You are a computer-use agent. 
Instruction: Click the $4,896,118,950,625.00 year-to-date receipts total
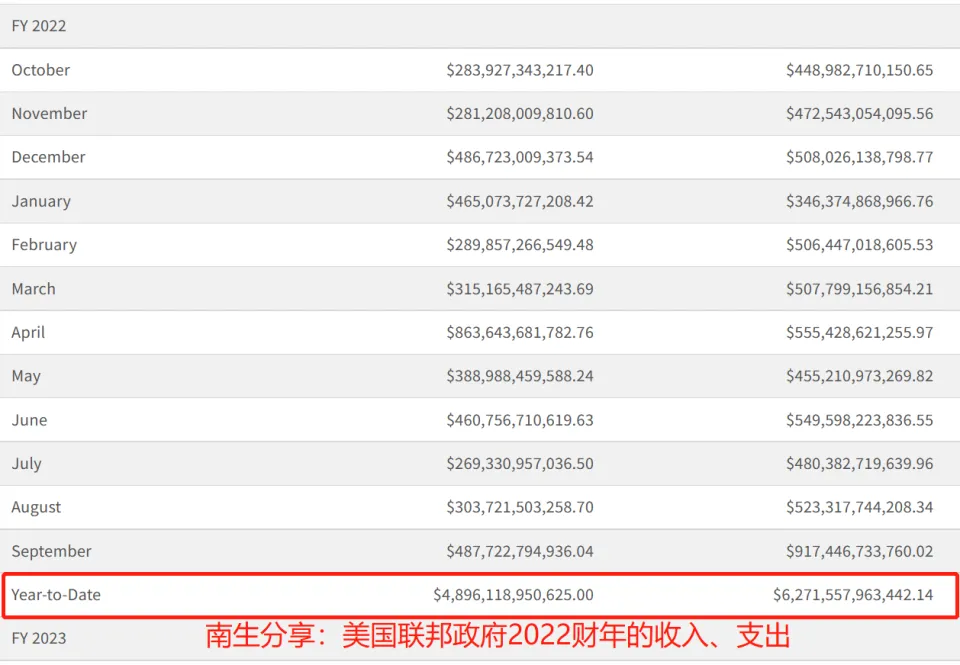coord(513,595)
